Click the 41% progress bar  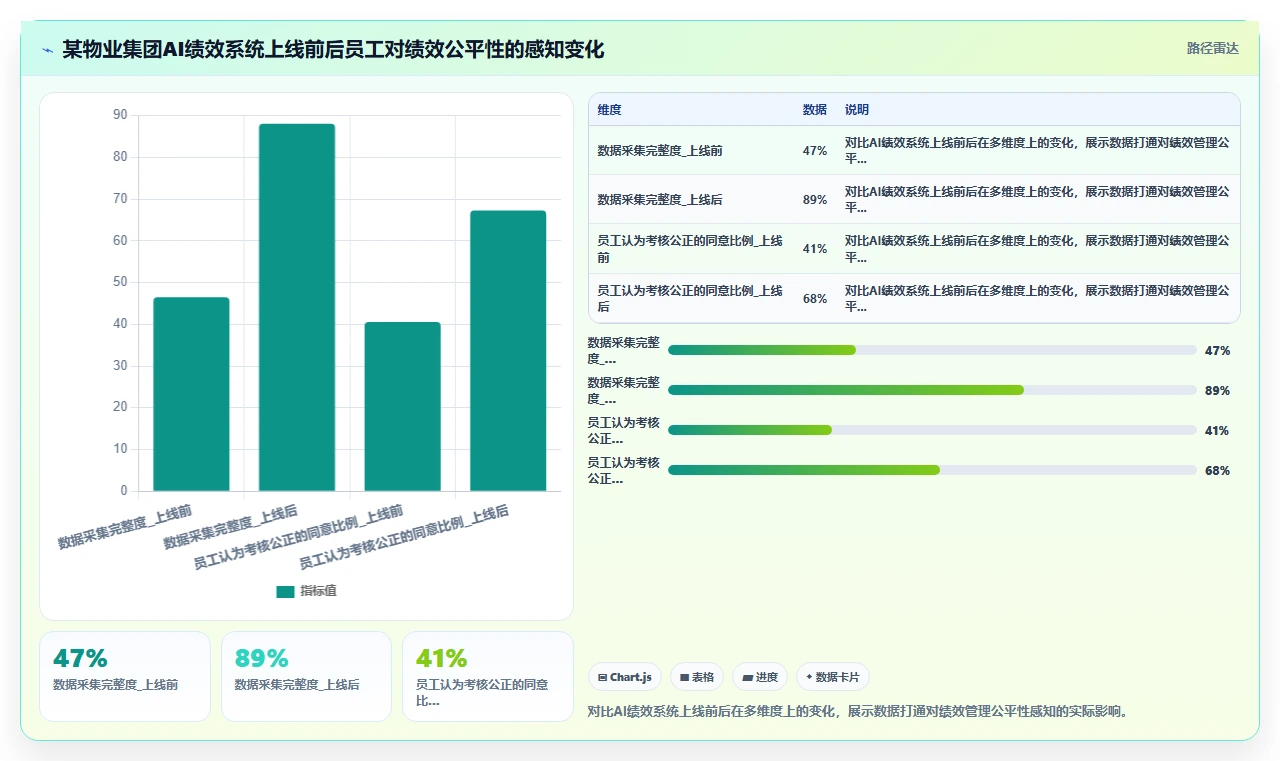point(932,430)
